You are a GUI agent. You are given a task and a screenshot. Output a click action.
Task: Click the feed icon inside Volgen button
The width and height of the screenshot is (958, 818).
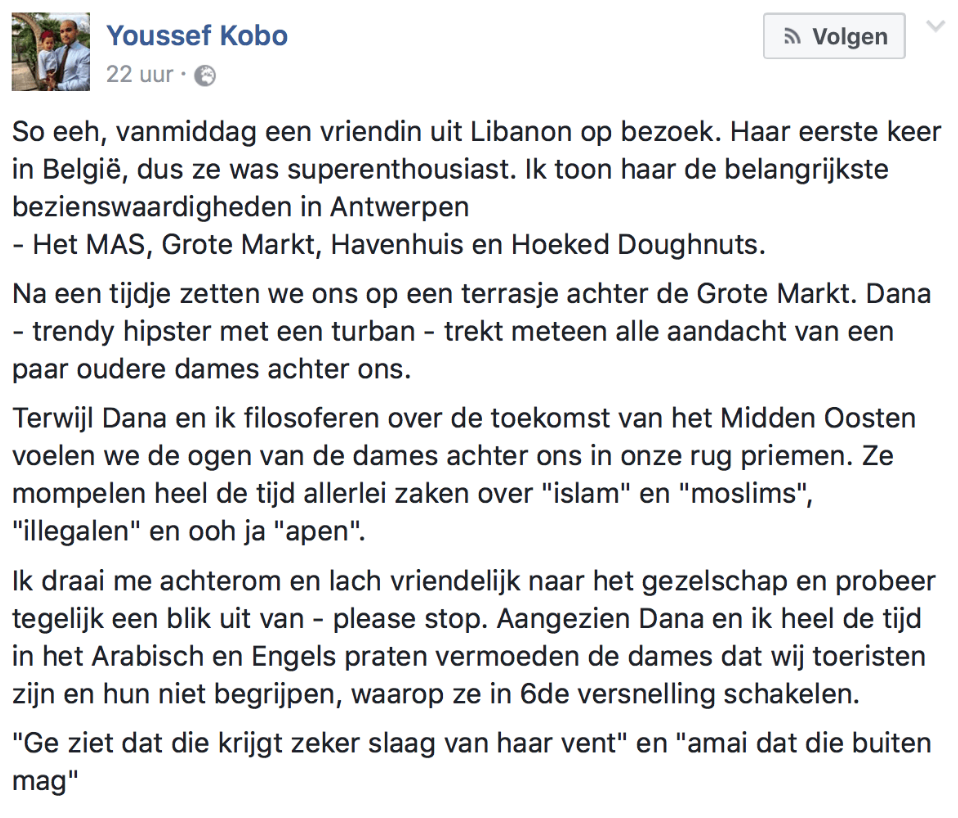(793, 37)
